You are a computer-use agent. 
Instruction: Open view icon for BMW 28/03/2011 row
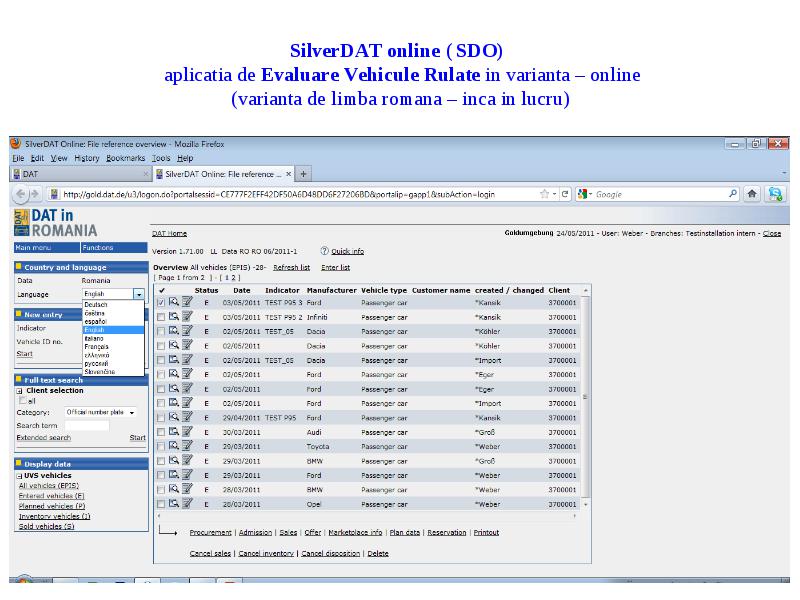pyautogui.click(x=173, y=489)
